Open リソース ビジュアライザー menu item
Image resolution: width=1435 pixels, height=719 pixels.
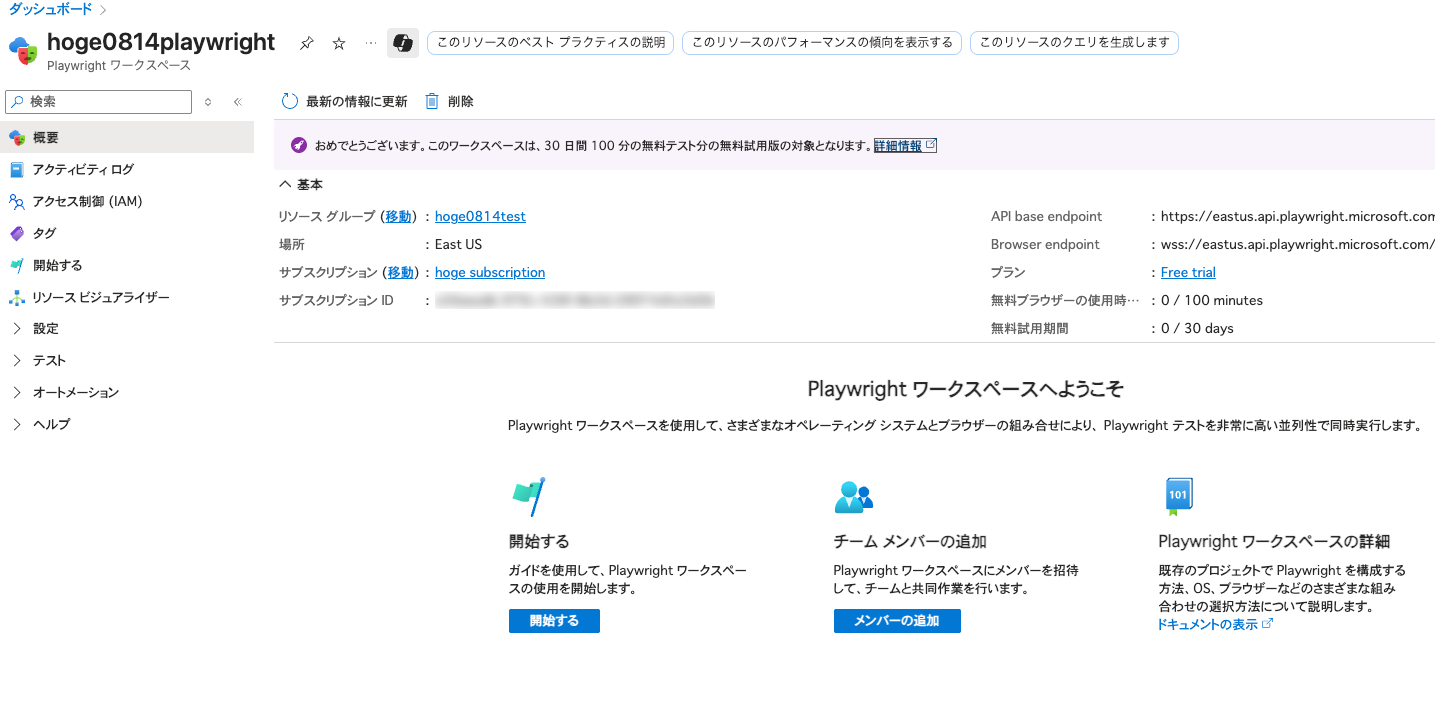(x=127, y=297)
